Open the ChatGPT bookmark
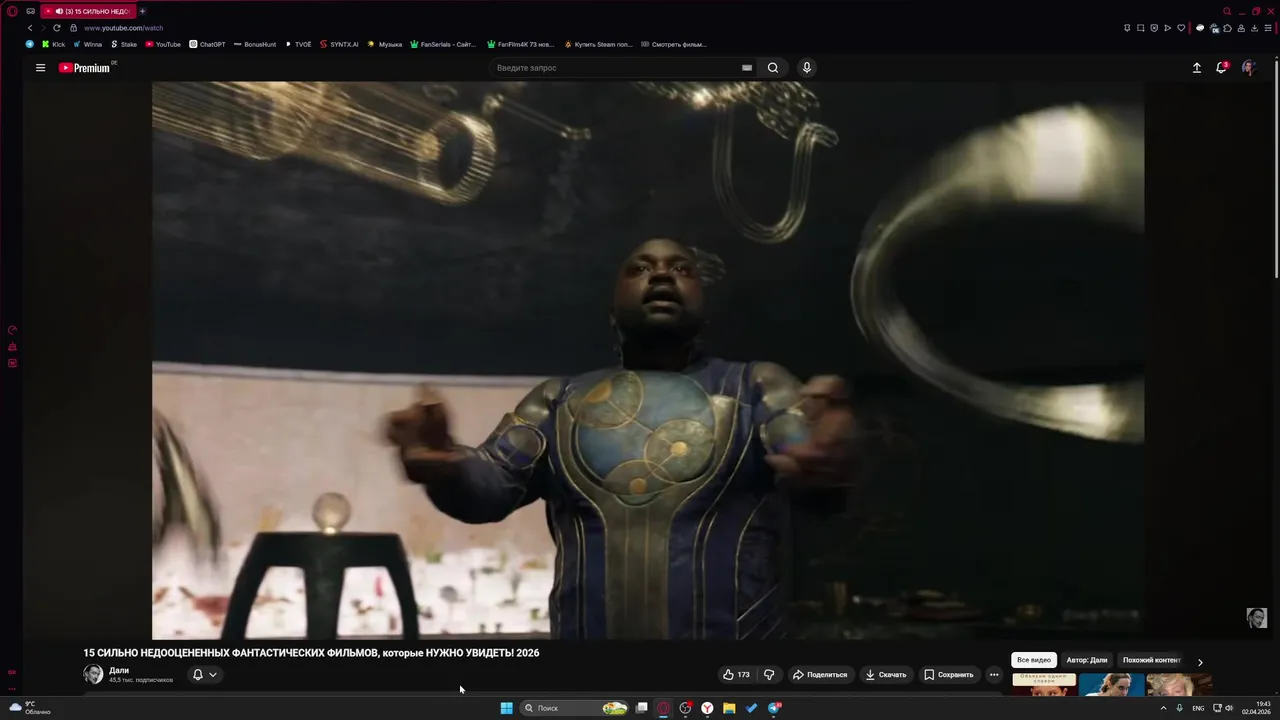 click(x=207, y=44)
